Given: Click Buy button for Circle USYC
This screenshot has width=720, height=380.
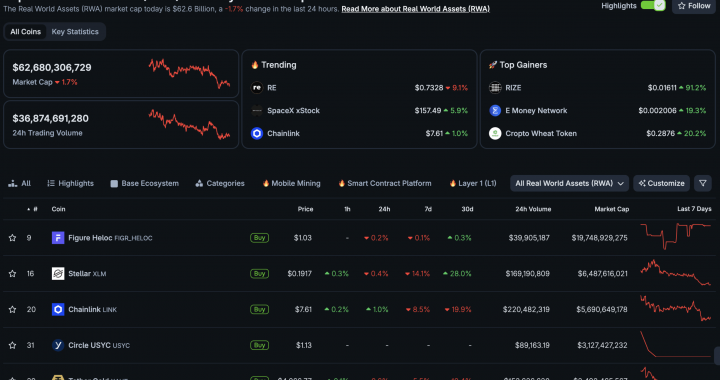Looking at the screenshot, I should (259, 345).
